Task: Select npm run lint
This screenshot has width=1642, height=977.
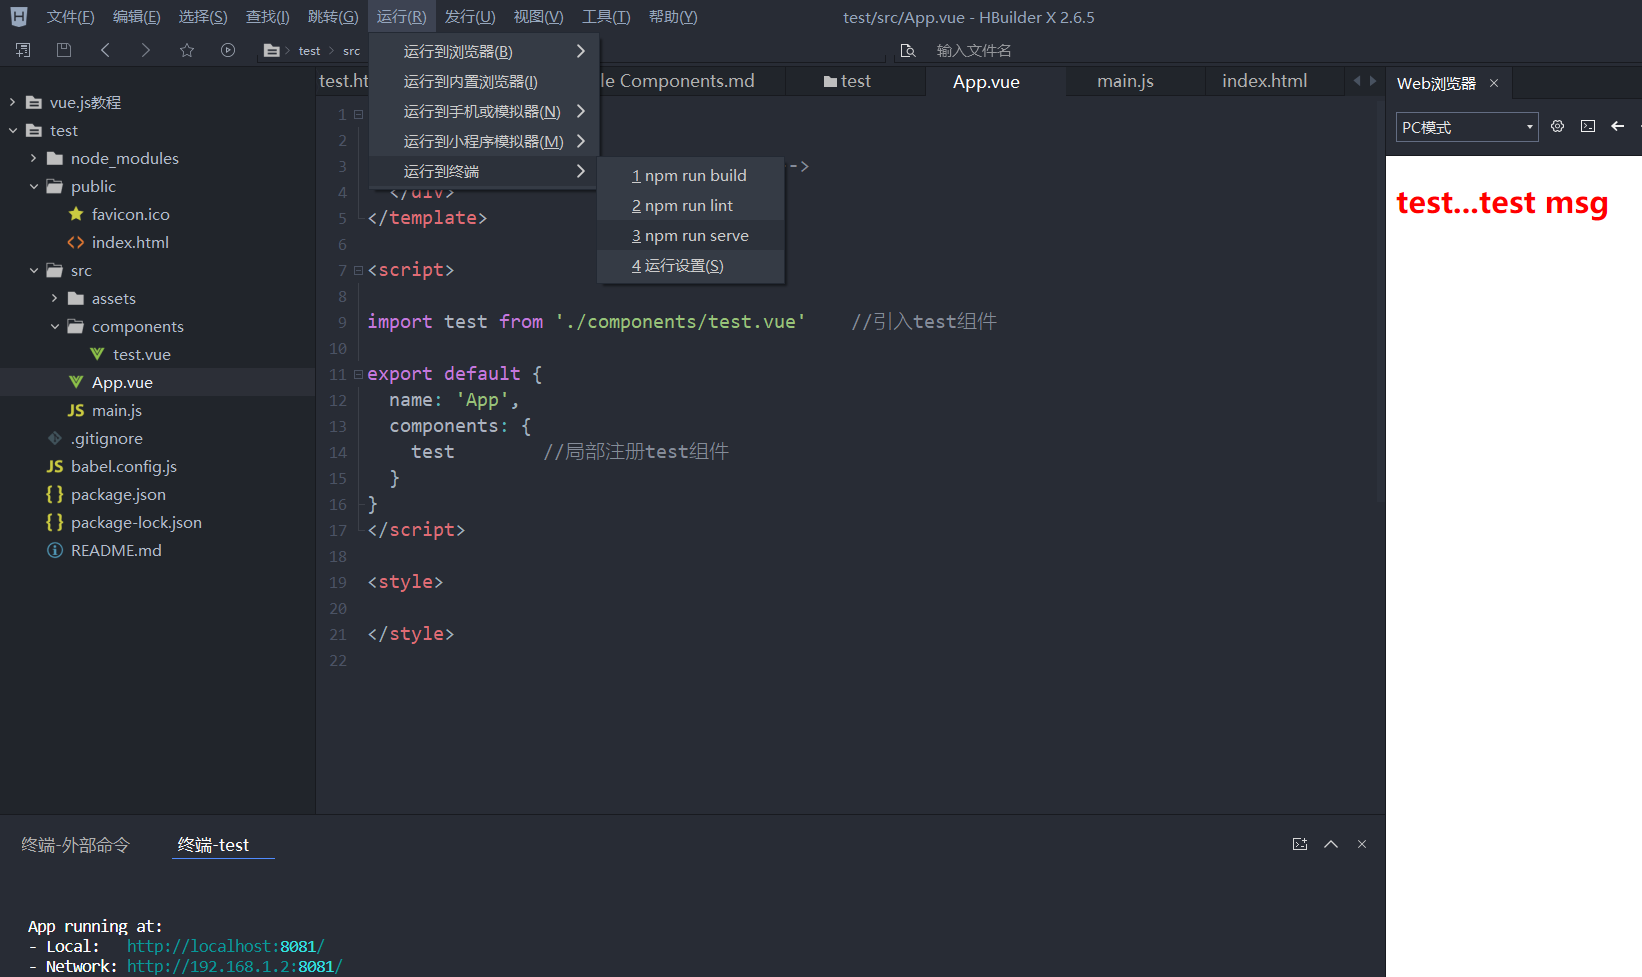Action: tap(691, 205)
